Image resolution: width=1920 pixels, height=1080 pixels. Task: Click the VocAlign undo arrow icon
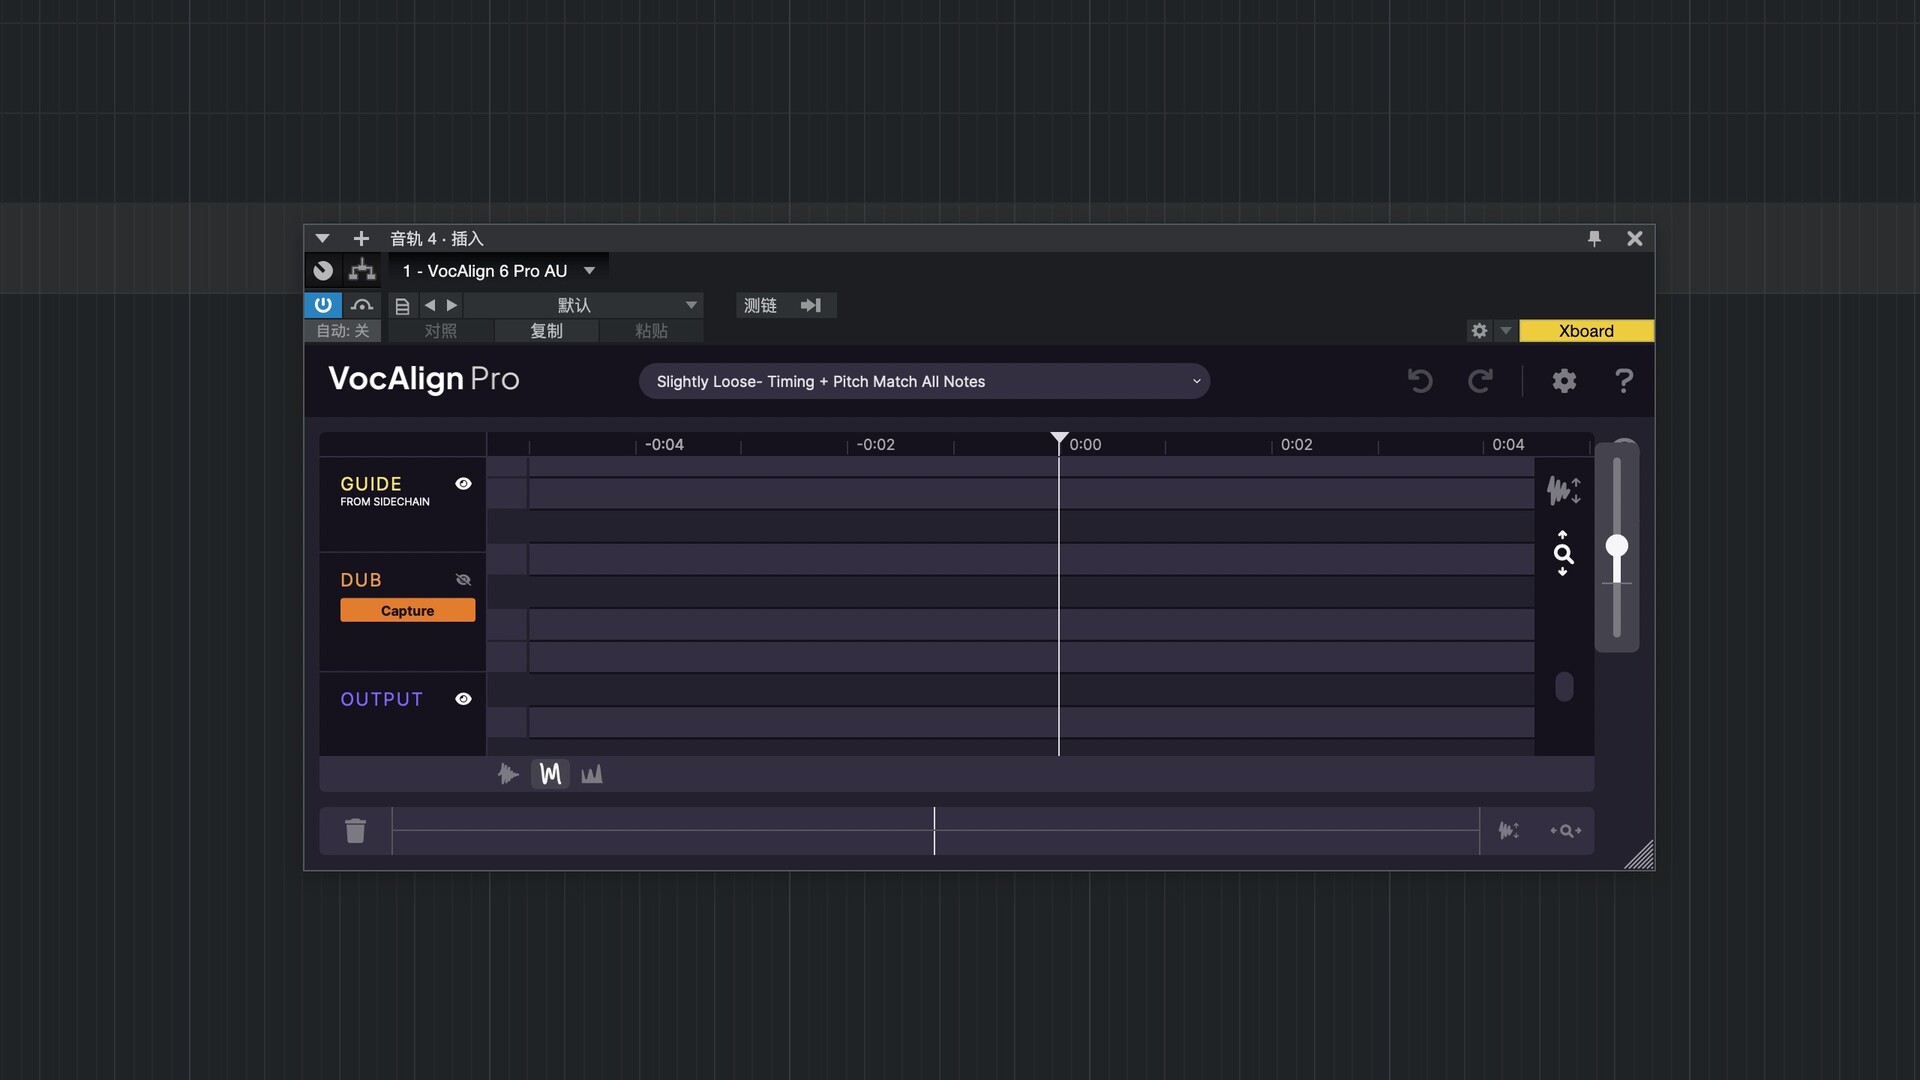1420,381
